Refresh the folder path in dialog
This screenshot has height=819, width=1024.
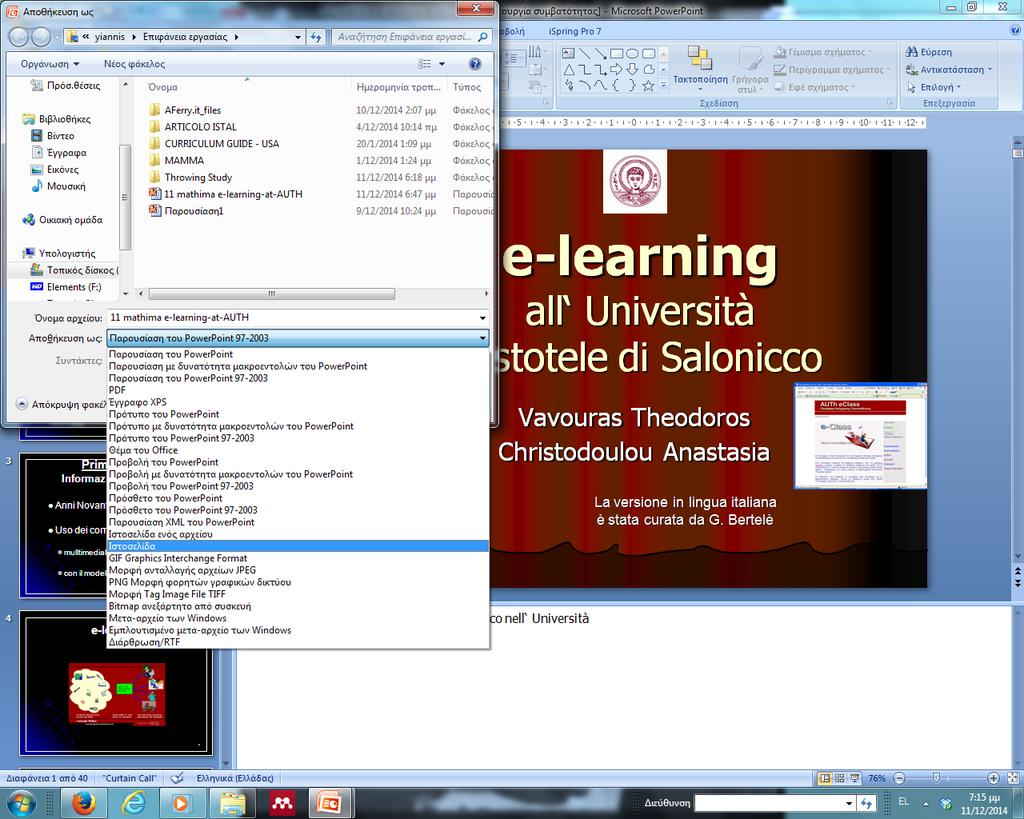tap(317, 37)
